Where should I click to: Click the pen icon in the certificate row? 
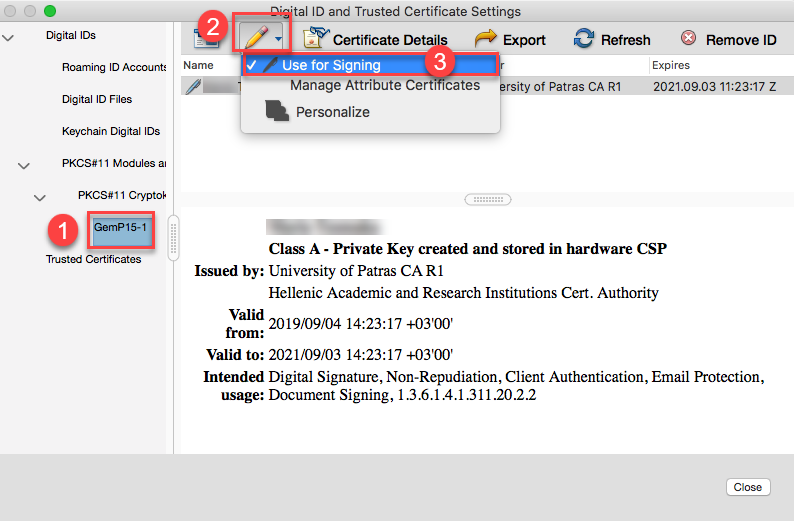point(192,87)
